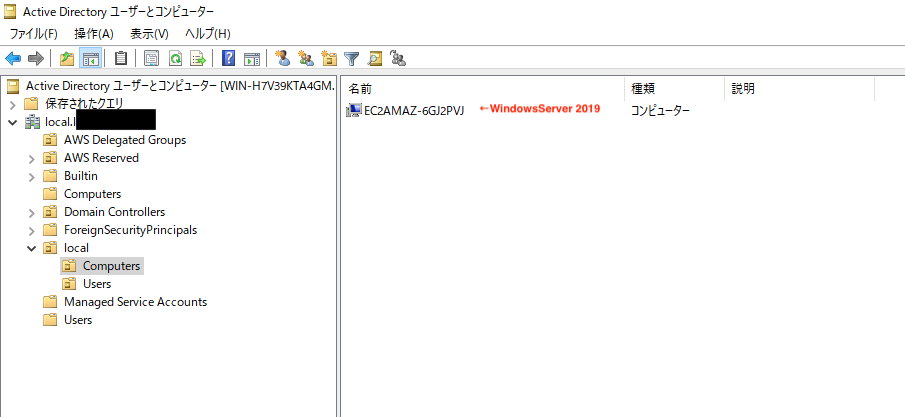
Task: Select Managed Service Accounts in the tree
Action: click(x=136, y=301)
